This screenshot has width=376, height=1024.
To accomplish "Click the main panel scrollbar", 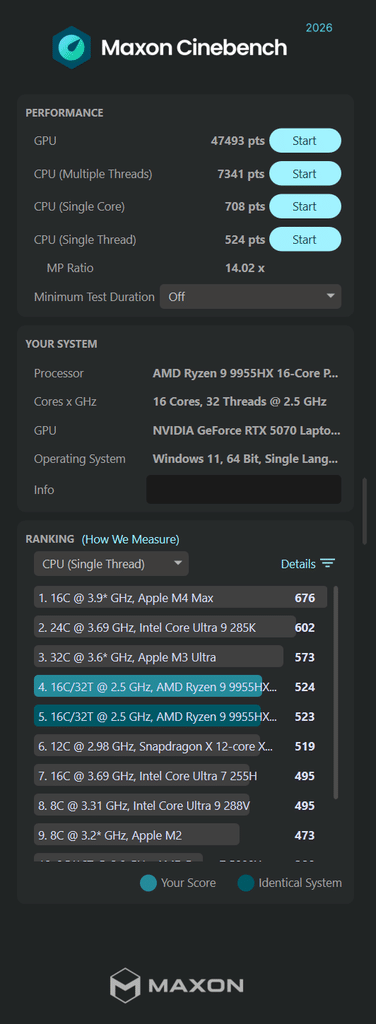I will pos(365,511).
